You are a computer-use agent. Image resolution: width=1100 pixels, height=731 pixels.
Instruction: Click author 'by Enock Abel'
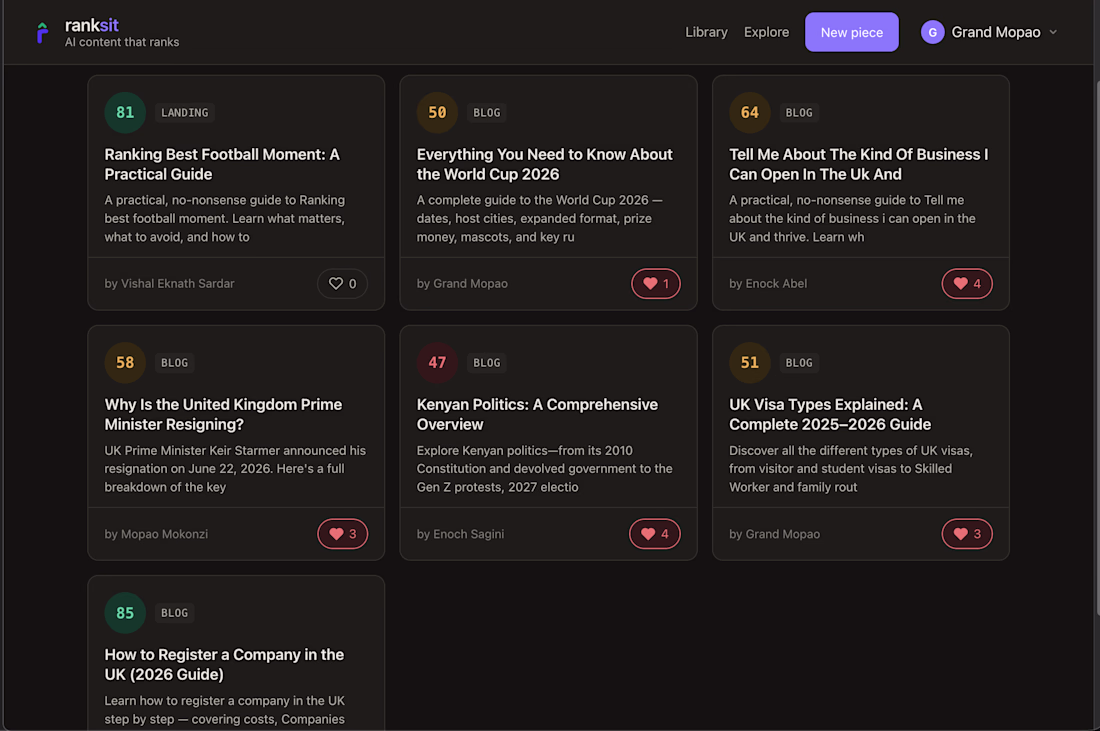coord(767,283)
